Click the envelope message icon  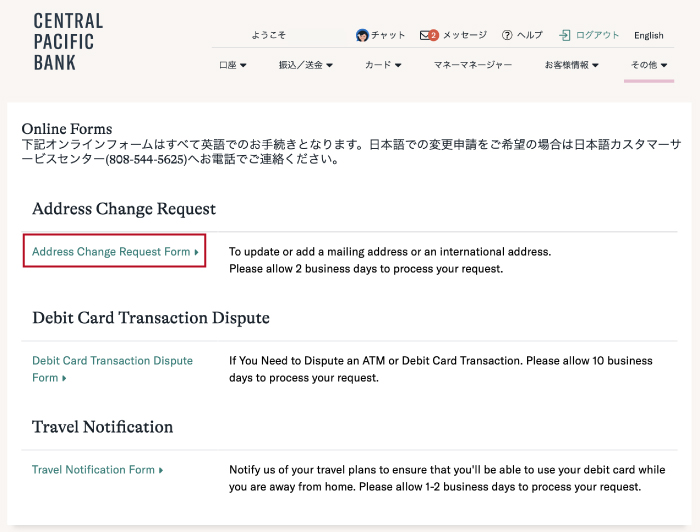click(x=426, y=35)
